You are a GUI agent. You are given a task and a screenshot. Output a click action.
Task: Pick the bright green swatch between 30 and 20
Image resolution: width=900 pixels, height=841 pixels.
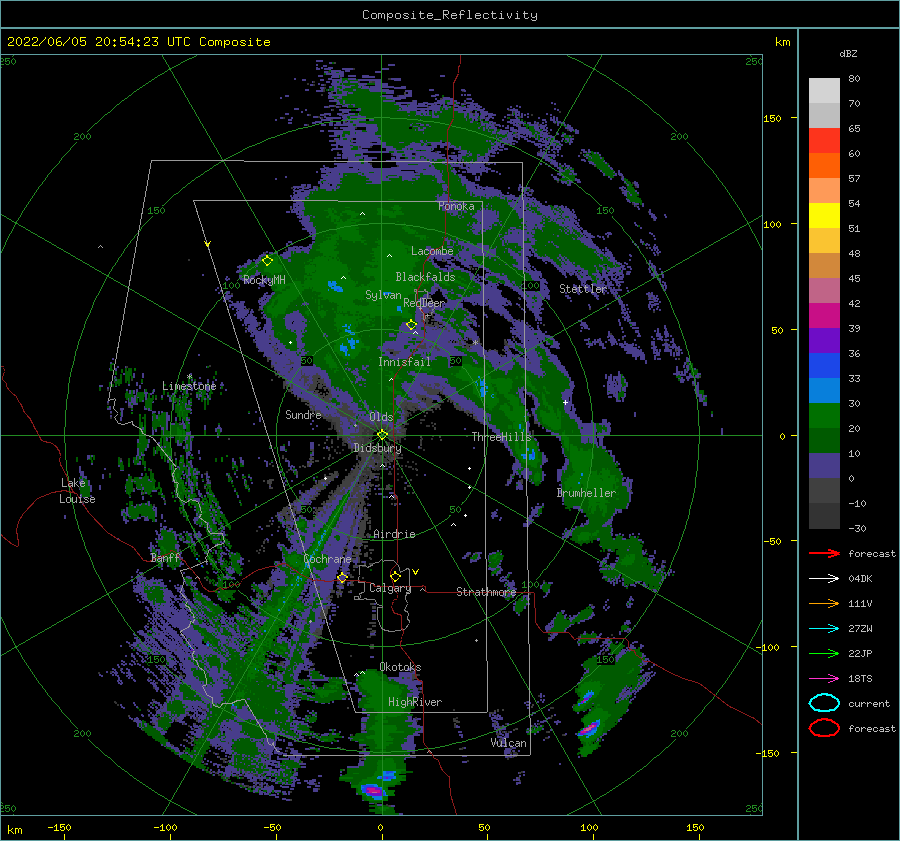(x=824, y=416)
